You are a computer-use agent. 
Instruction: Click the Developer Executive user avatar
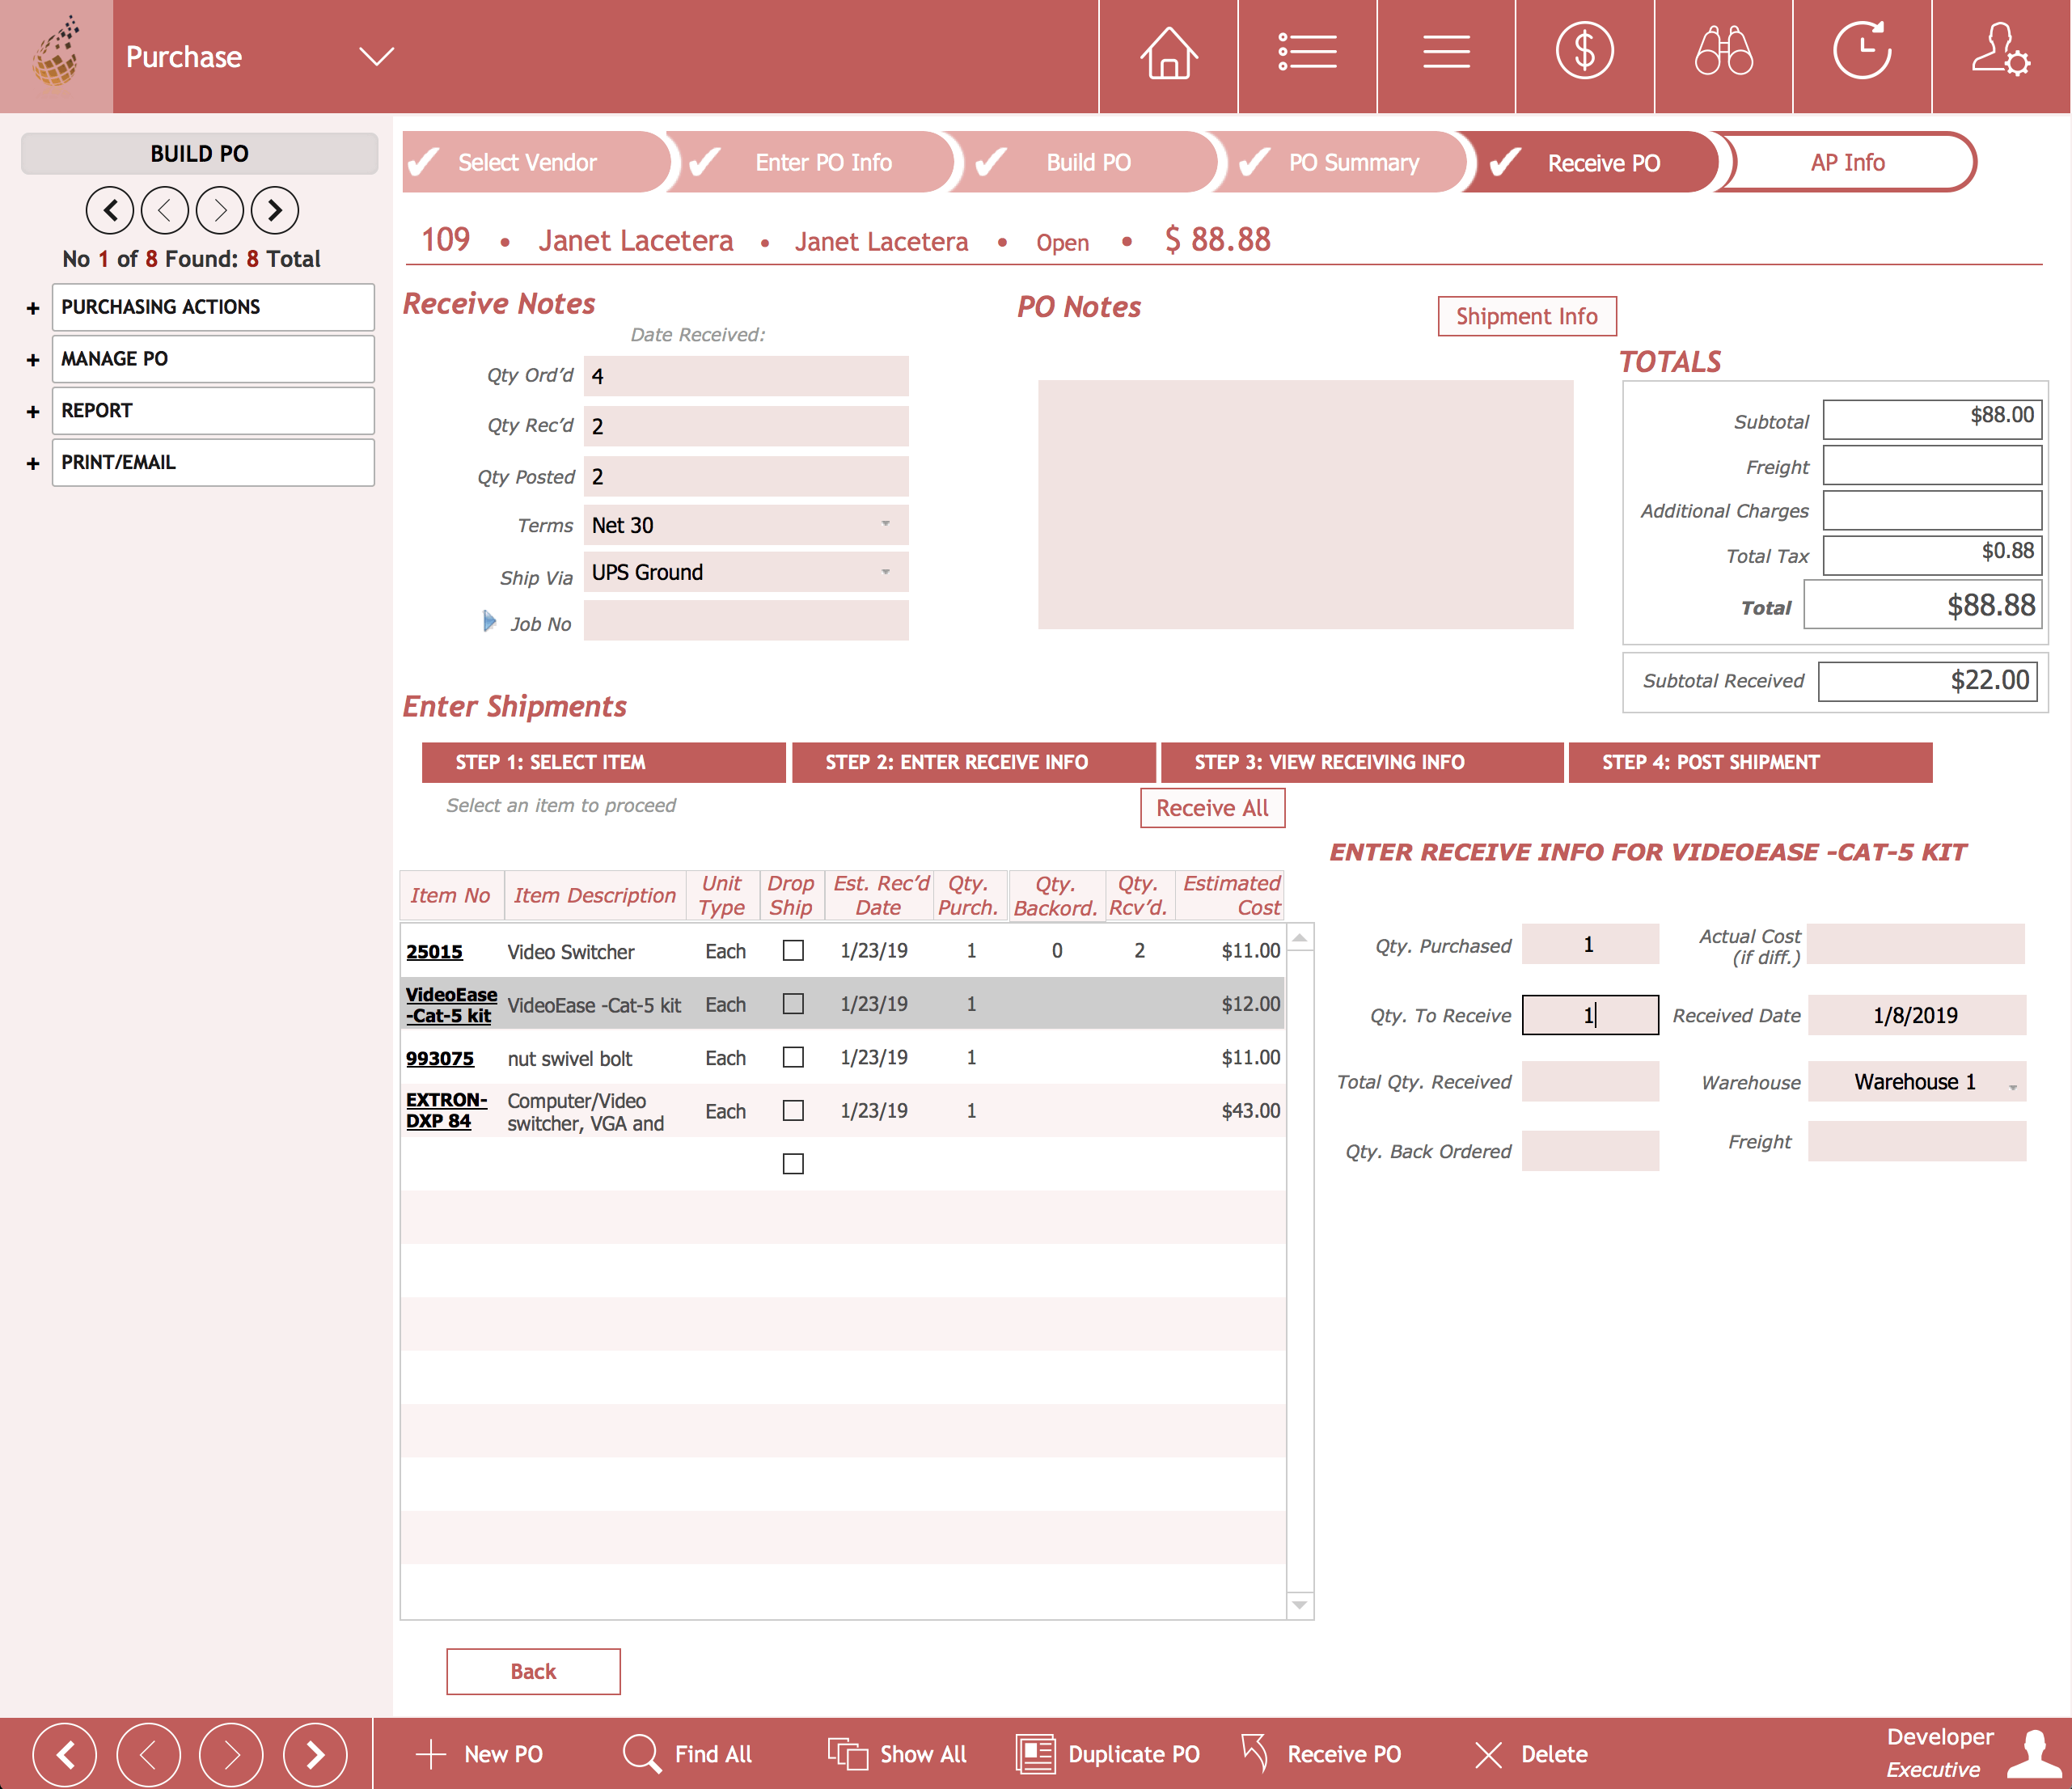coord(2036,1754)
